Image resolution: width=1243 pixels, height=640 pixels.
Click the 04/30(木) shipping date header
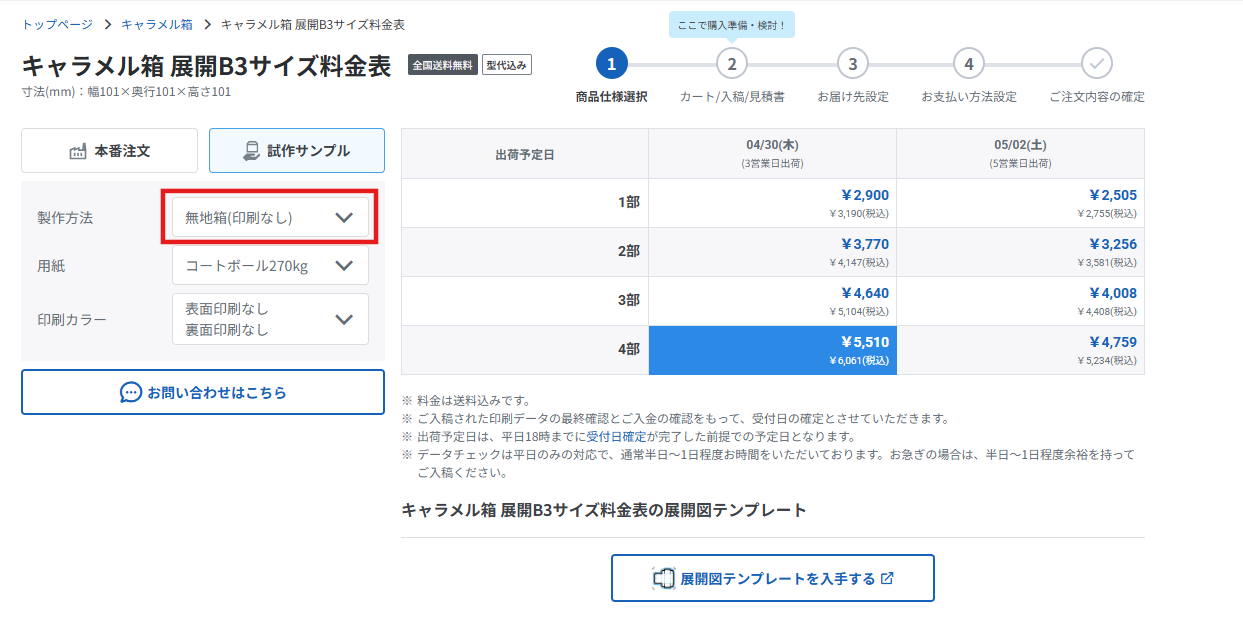(x=773, y=154)
